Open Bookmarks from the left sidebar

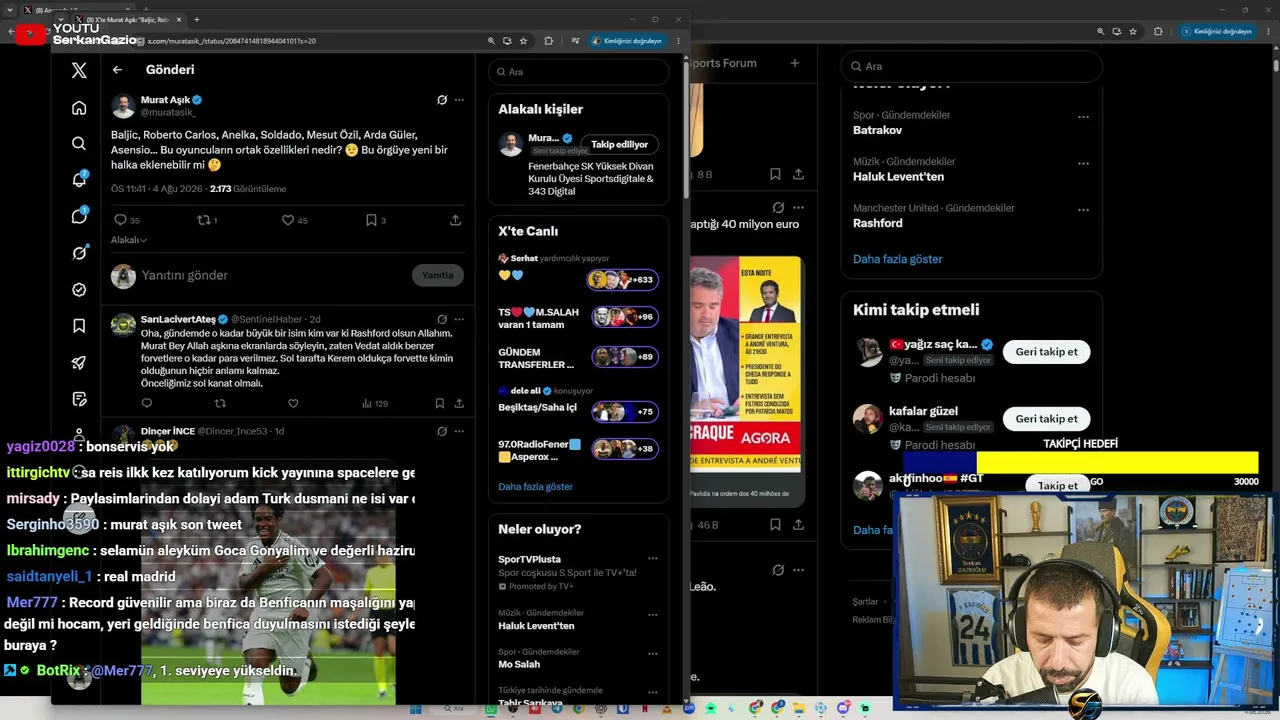pos(79,326)
